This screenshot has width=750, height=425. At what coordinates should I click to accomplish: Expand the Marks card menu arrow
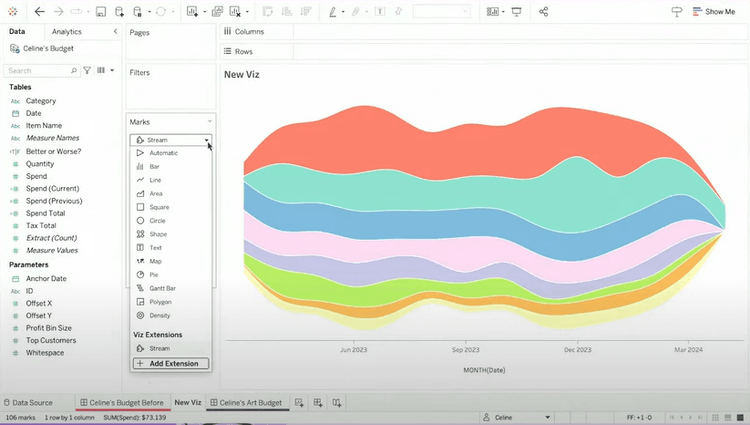[209, 122]
